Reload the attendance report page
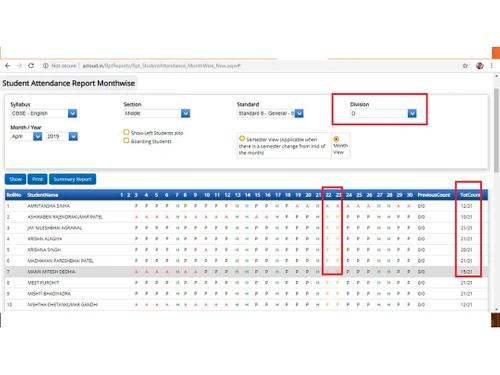The image size is (500, 375). (x=31, y=66)
